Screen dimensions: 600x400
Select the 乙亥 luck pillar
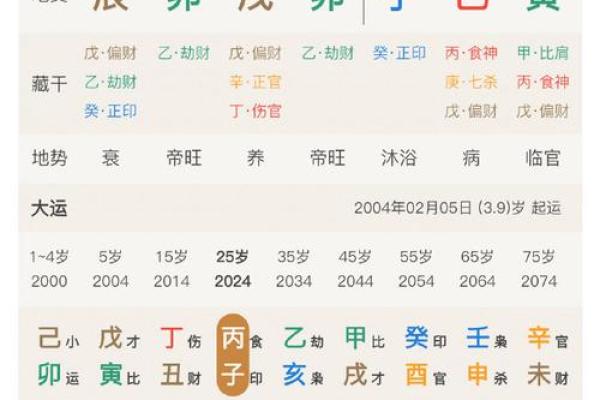click(x=303, y=357)
